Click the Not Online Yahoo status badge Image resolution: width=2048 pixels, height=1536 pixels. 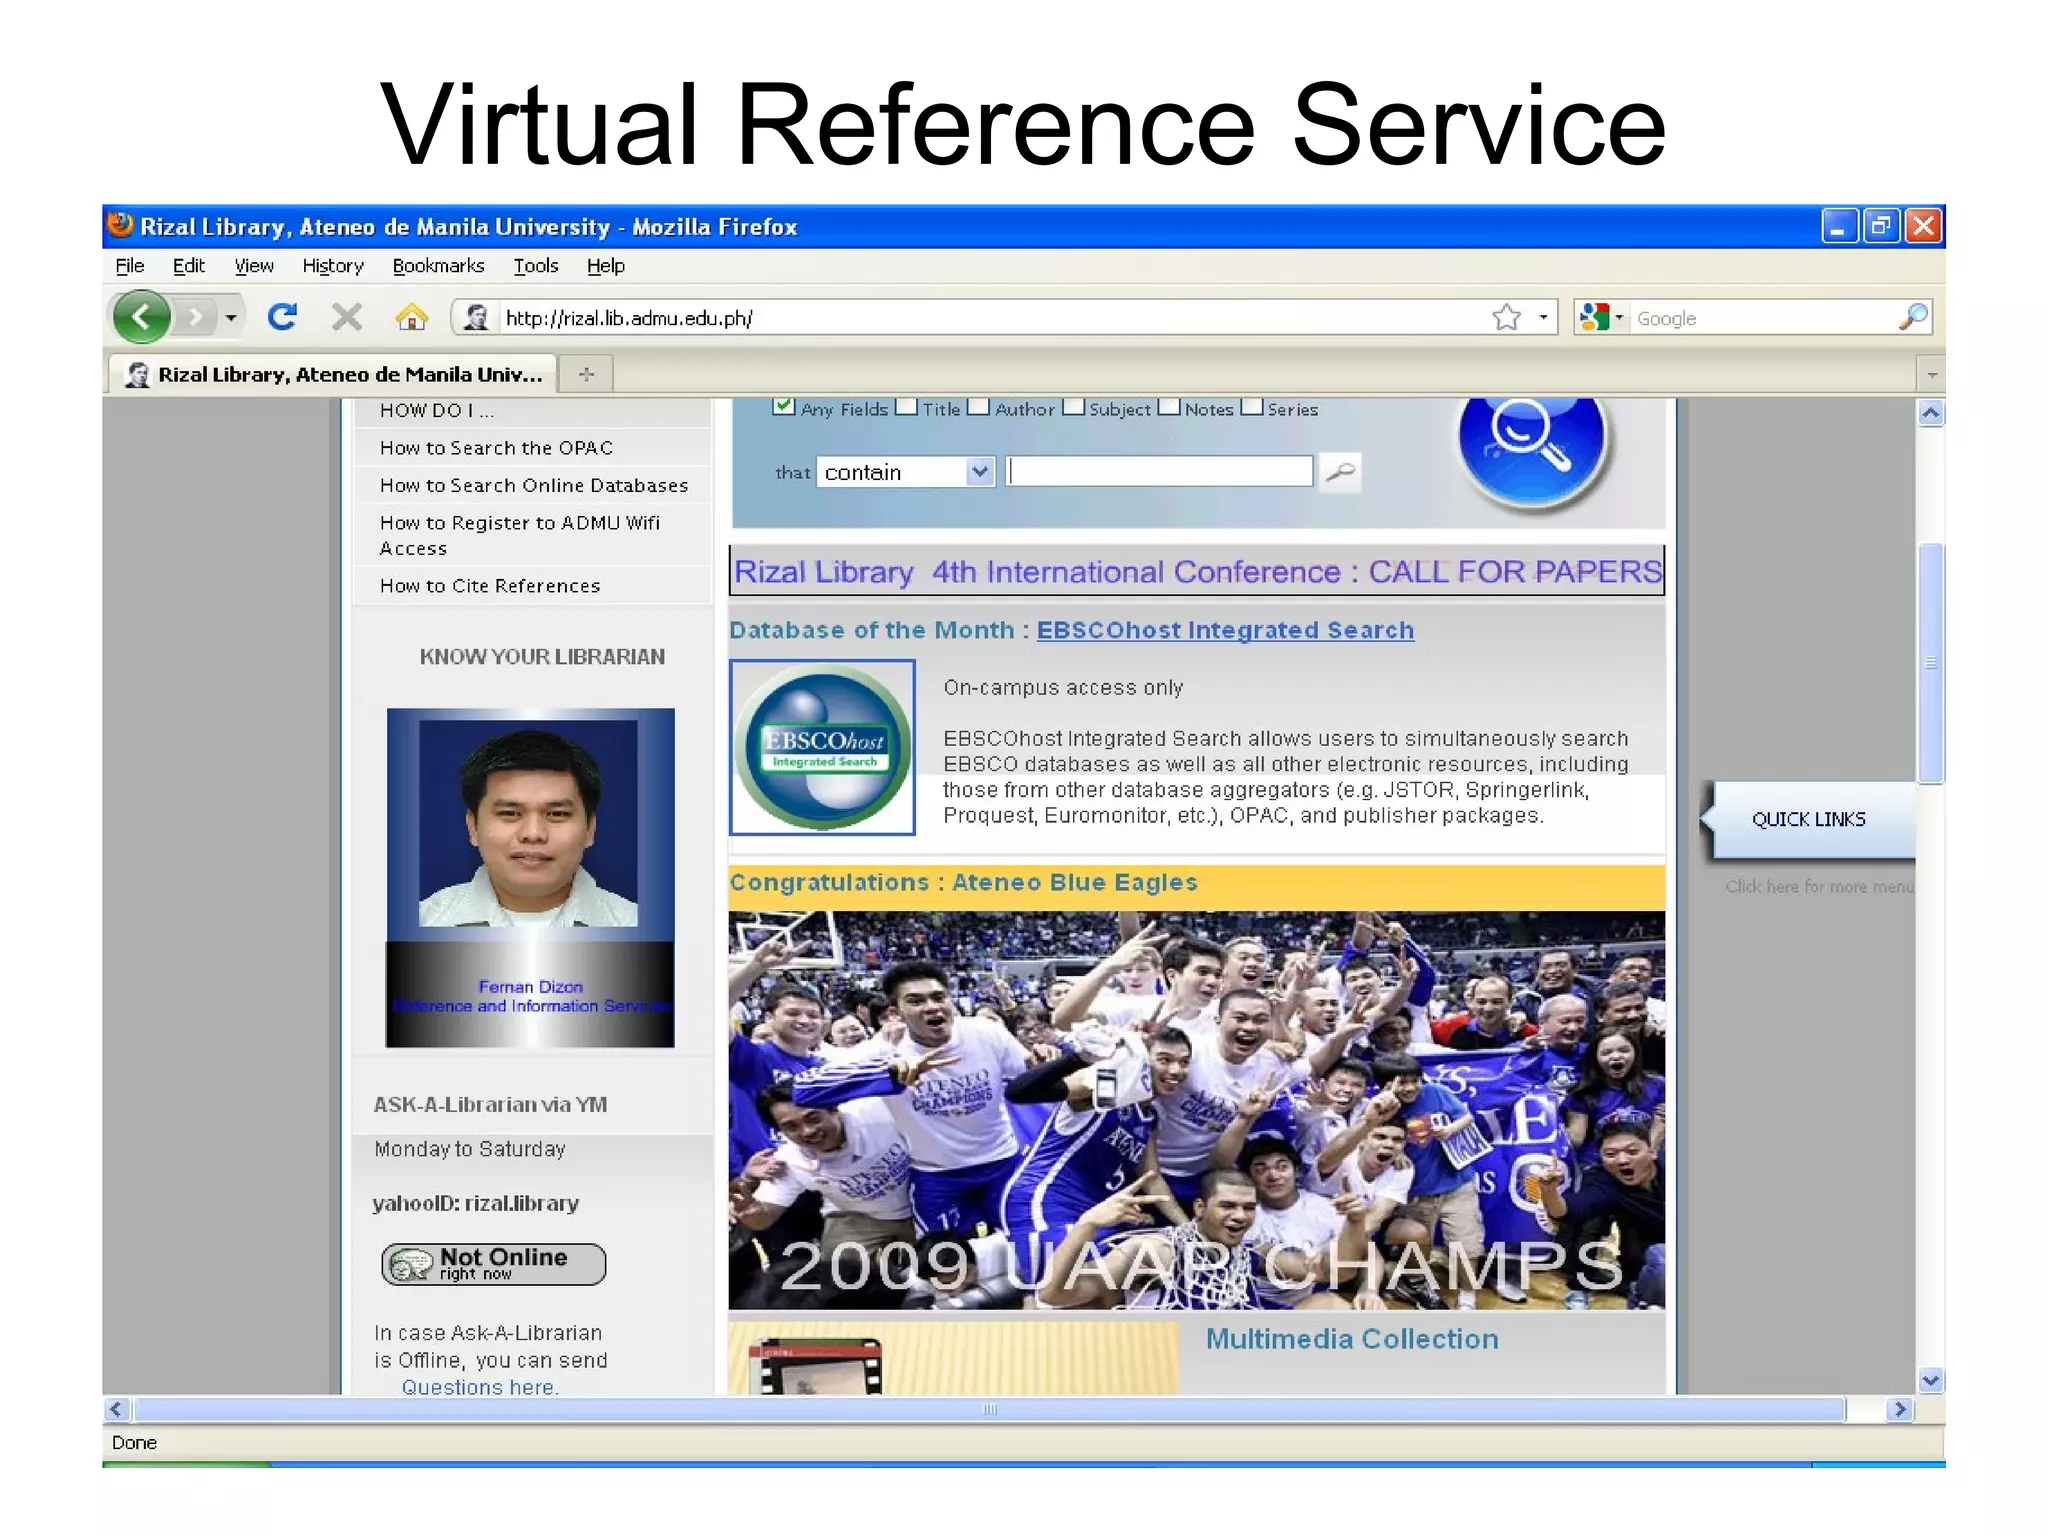tap(494, 1264)
